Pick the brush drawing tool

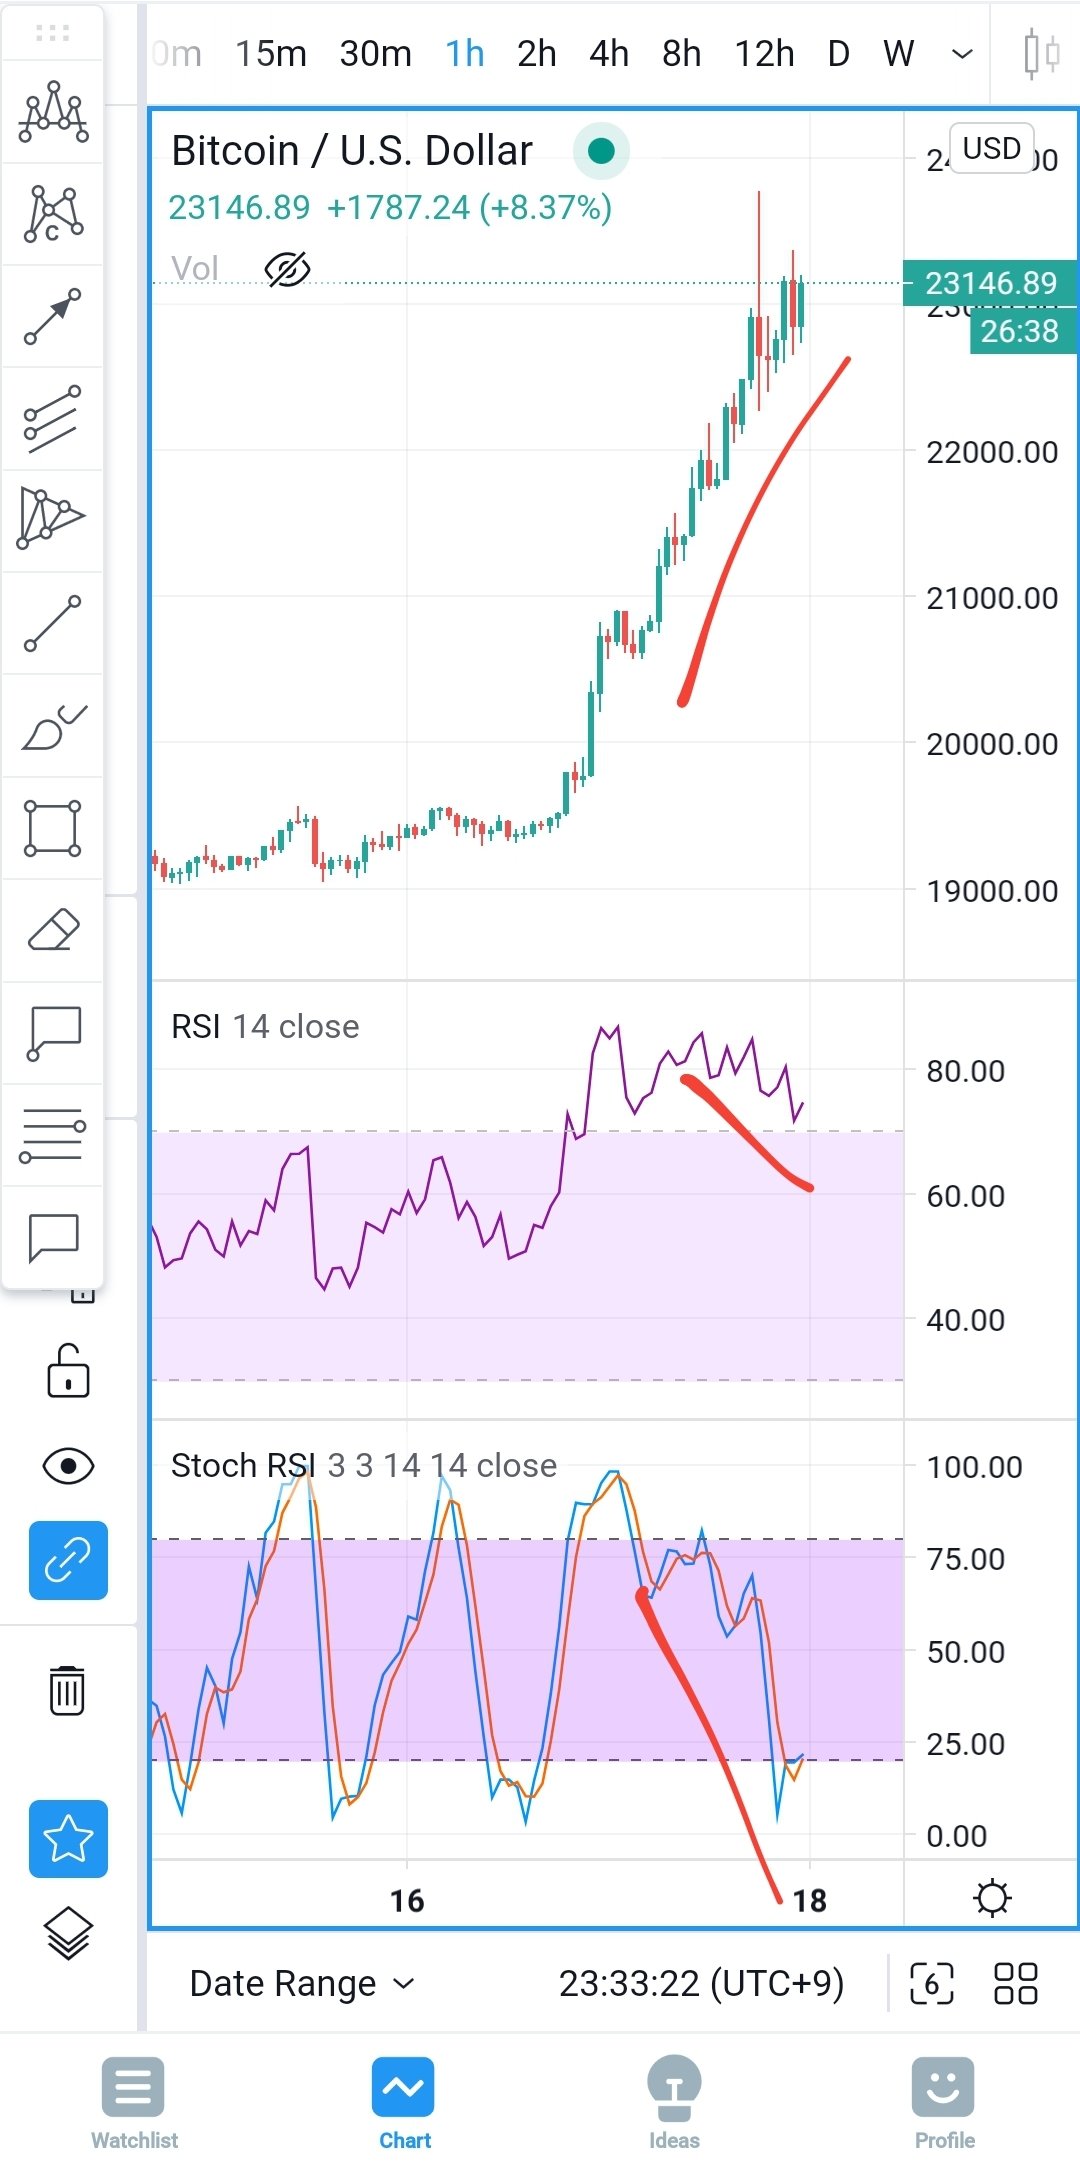tap(53, 726)
